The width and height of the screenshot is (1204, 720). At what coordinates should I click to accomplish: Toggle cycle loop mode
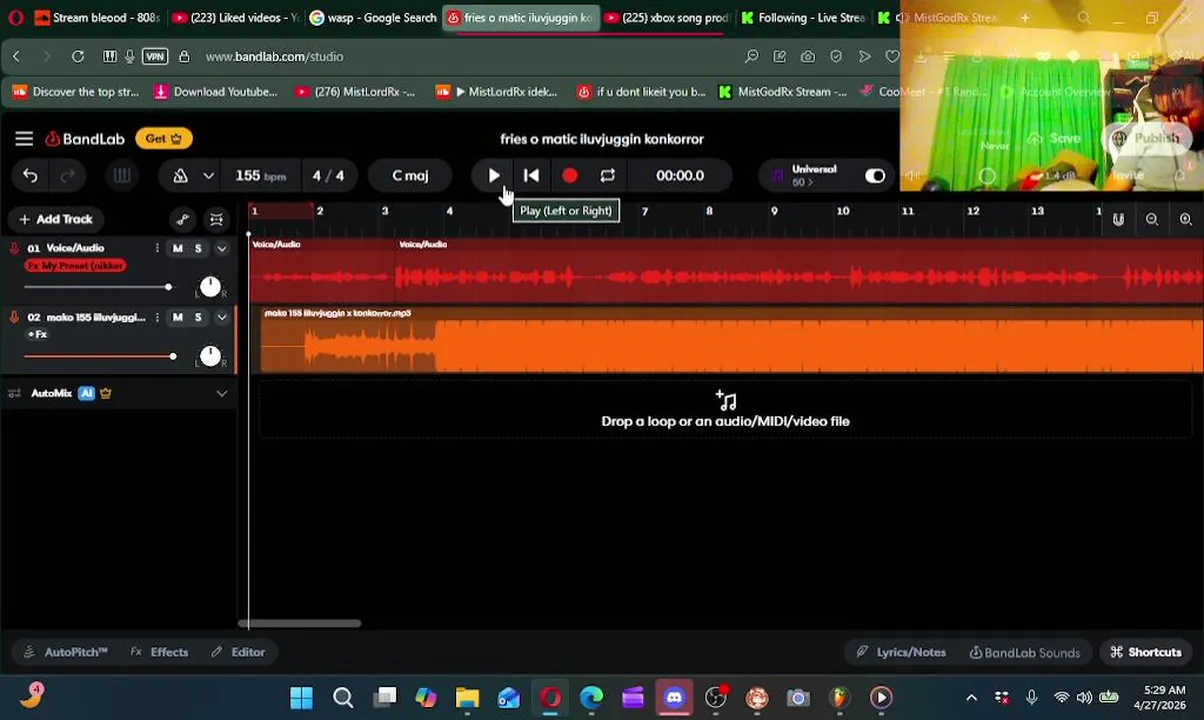point(607,176)
